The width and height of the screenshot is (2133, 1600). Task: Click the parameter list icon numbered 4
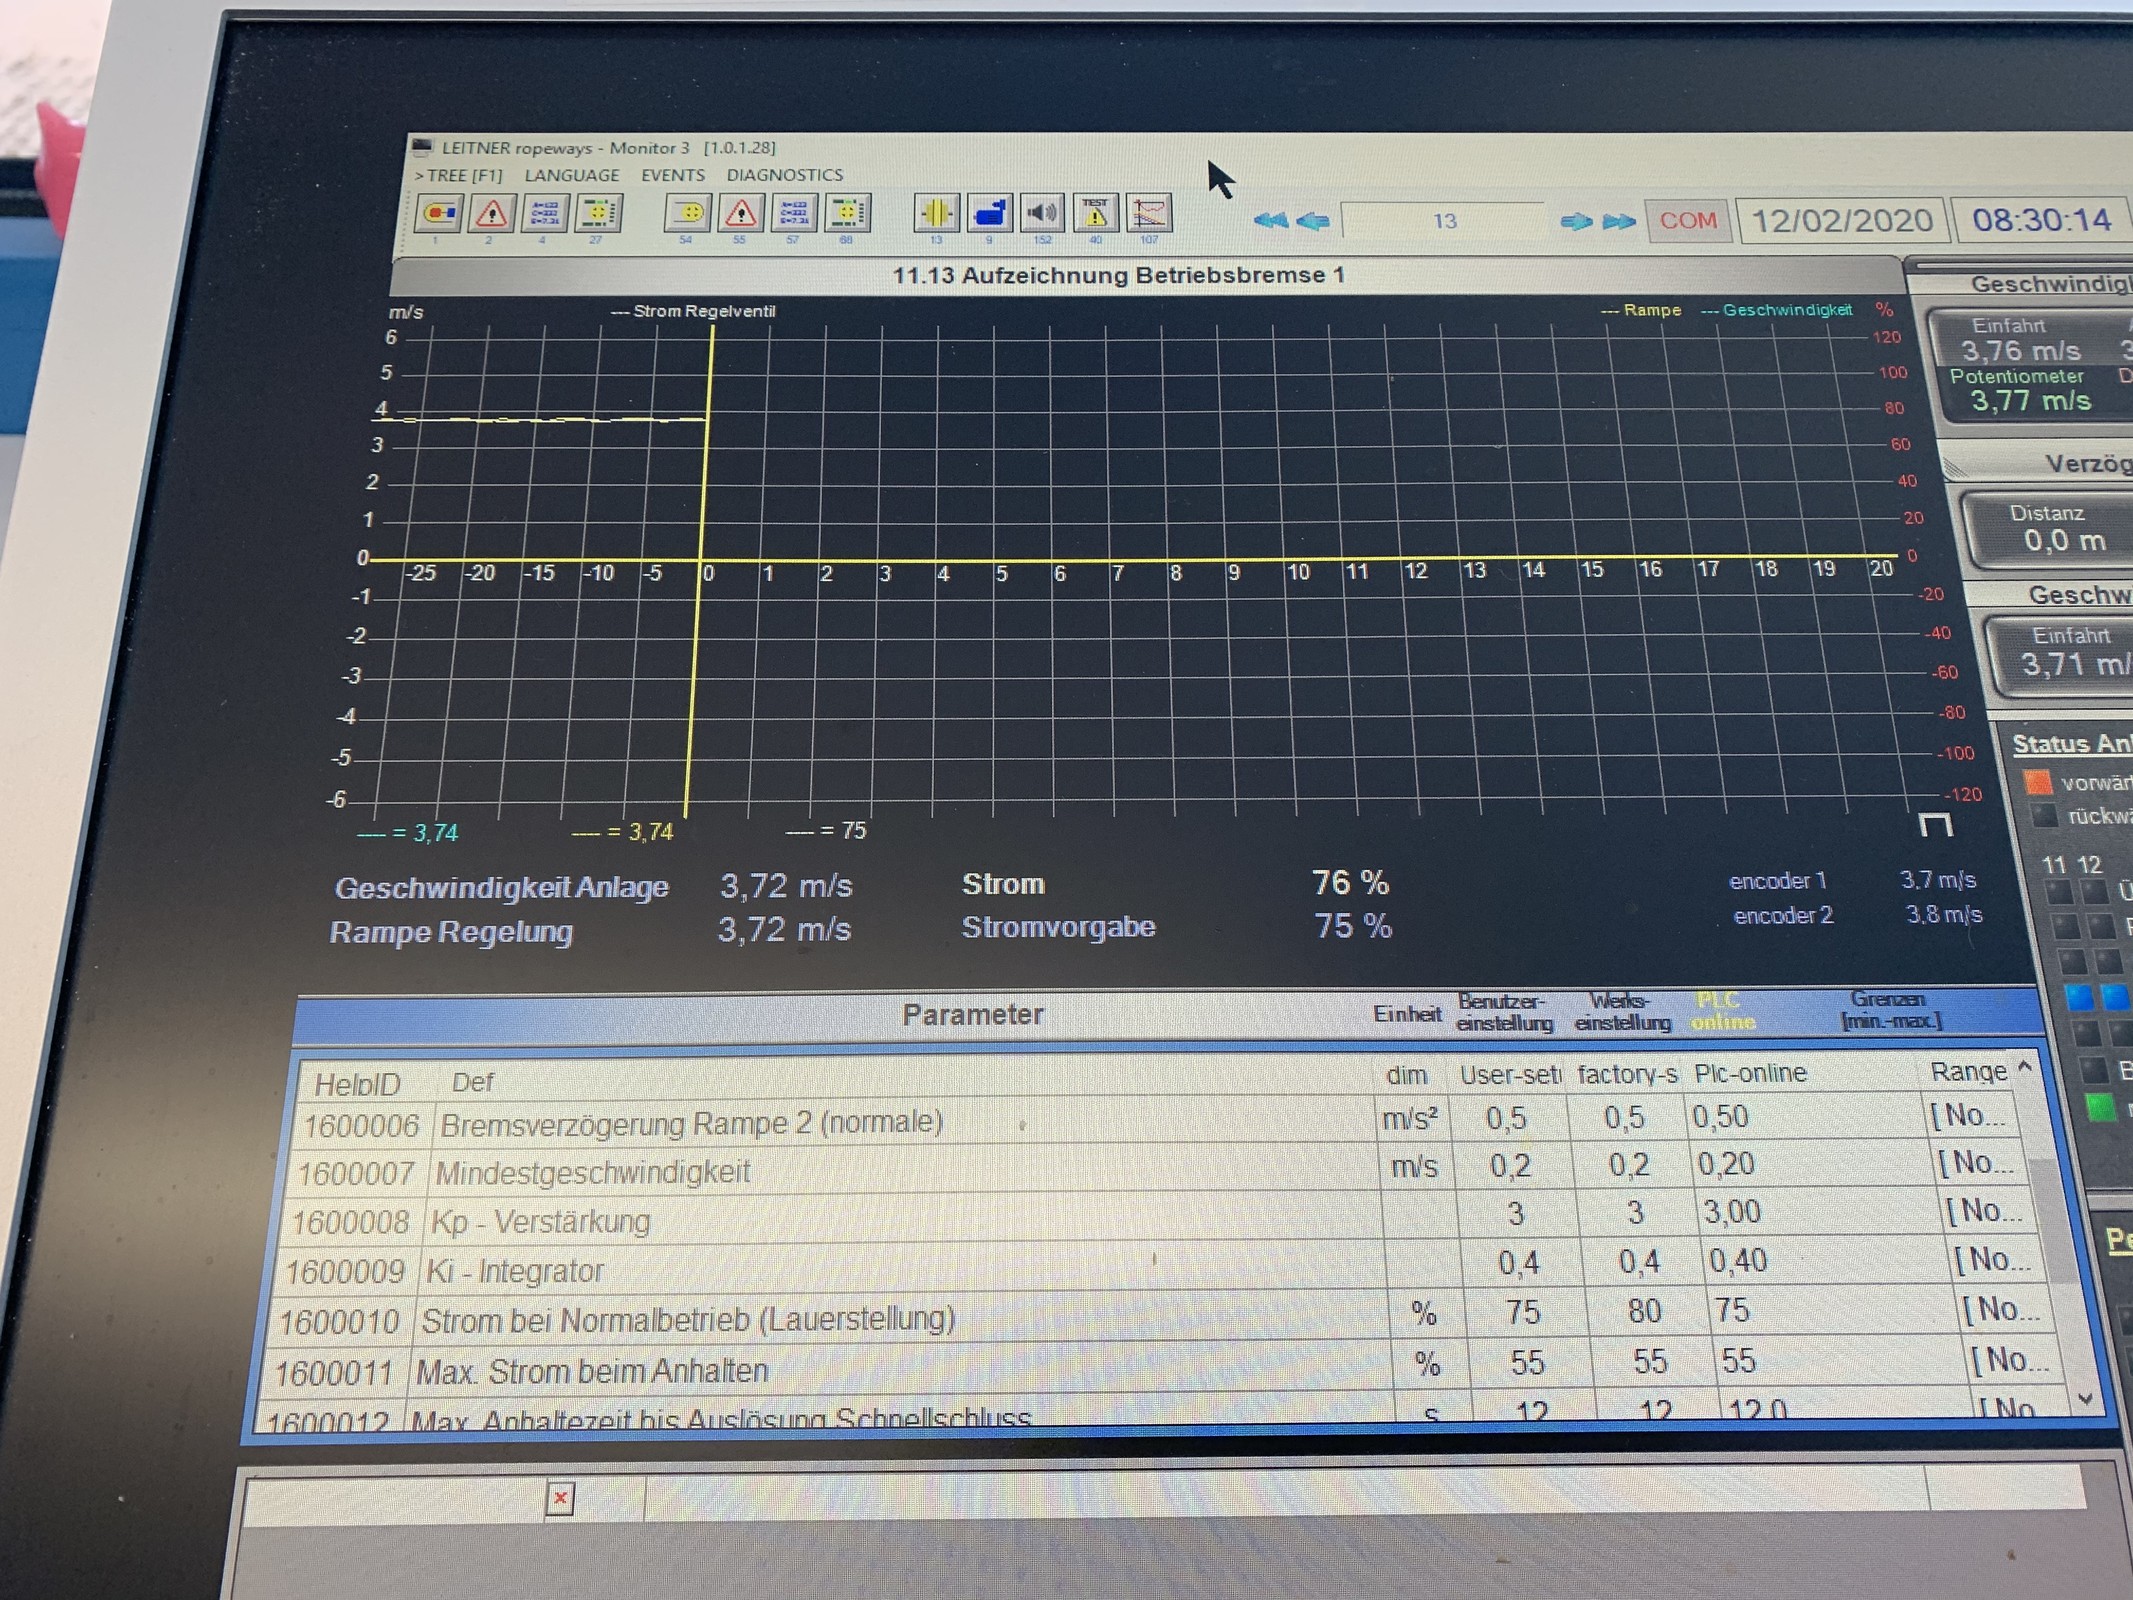click(x=544, y=214)
